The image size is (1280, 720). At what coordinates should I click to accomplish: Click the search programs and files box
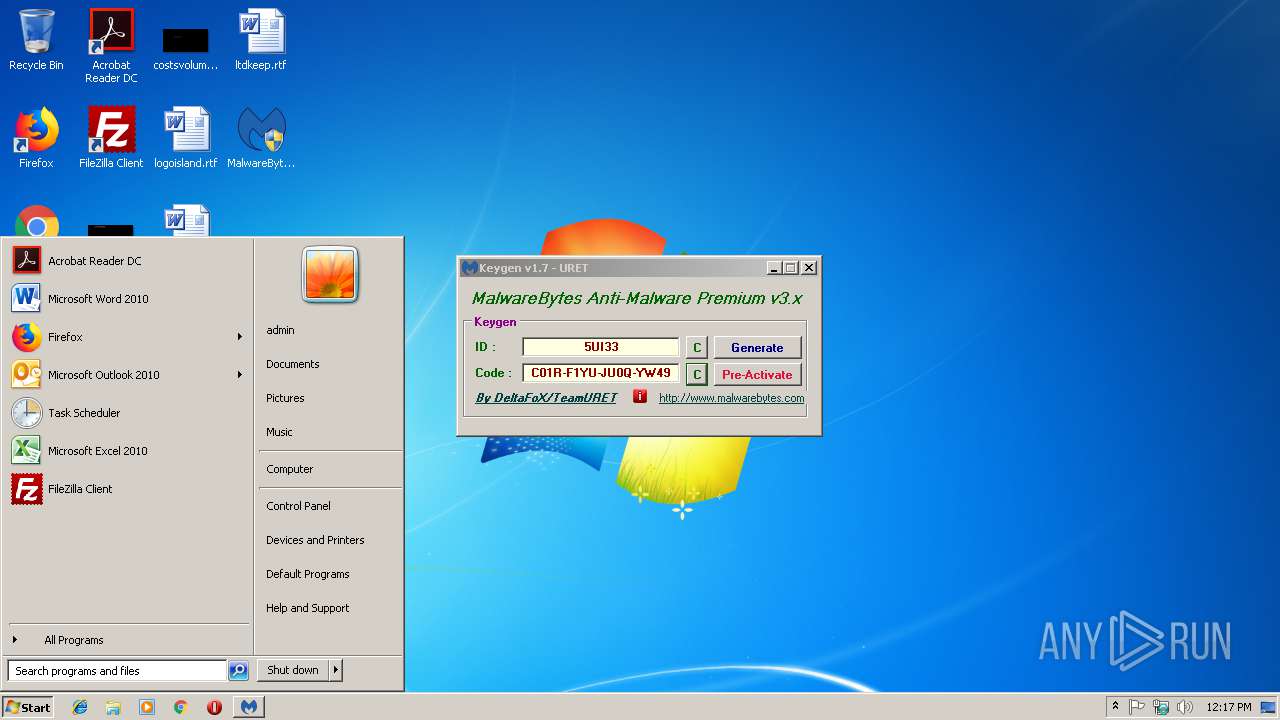(x=117, y=671)
